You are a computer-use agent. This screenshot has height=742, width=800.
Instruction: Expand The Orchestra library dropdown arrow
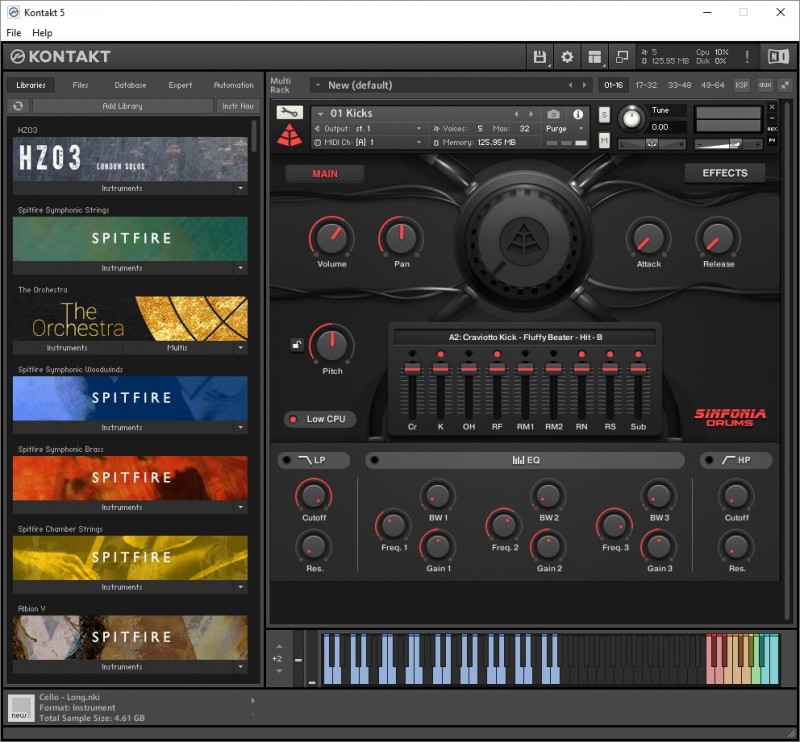pos(240,348)
